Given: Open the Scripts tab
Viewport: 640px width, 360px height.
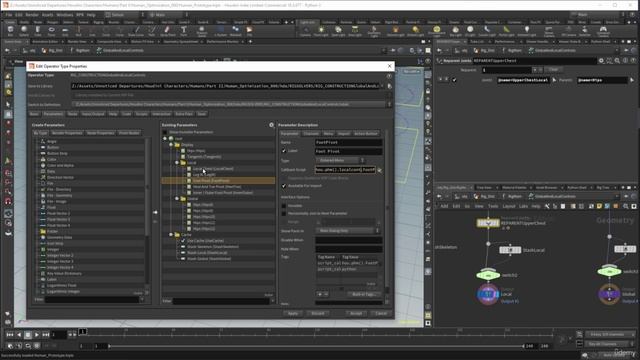Looking at the screenshot, I should pyautogui.click(x=142, y=114).
